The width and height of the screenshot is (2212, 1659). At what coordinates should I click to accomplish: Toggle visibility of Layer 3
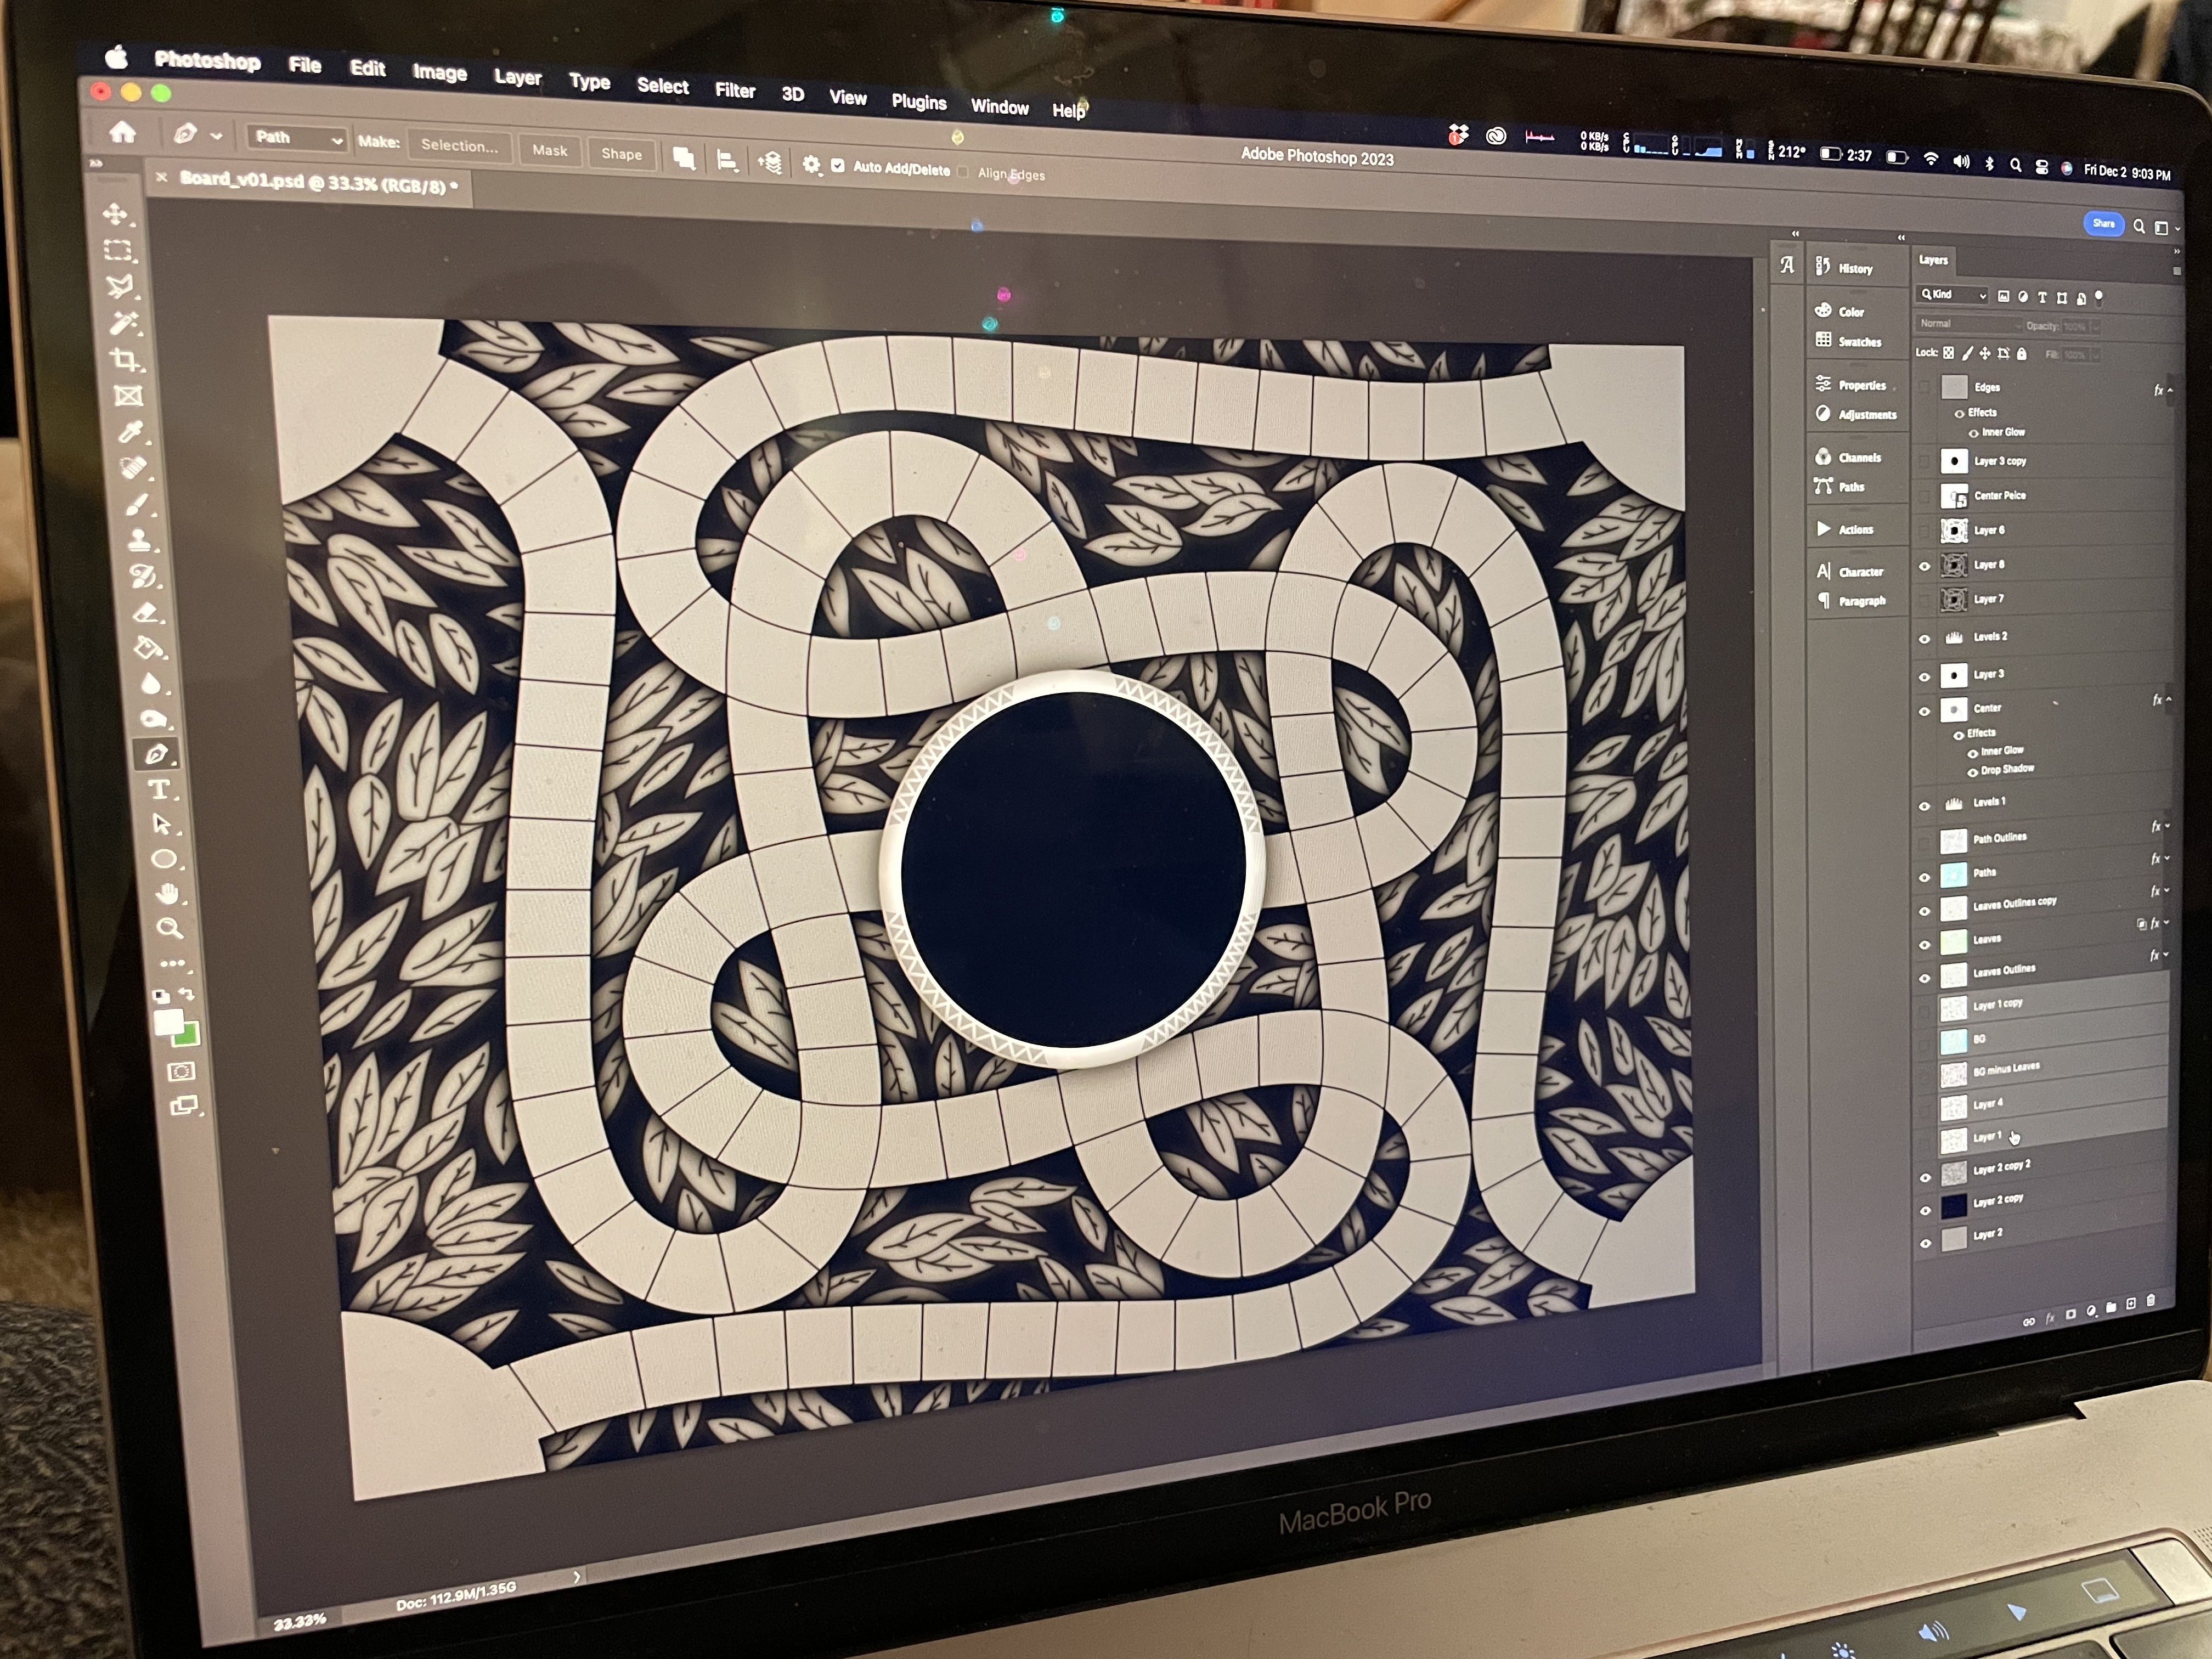[1924, 676]
